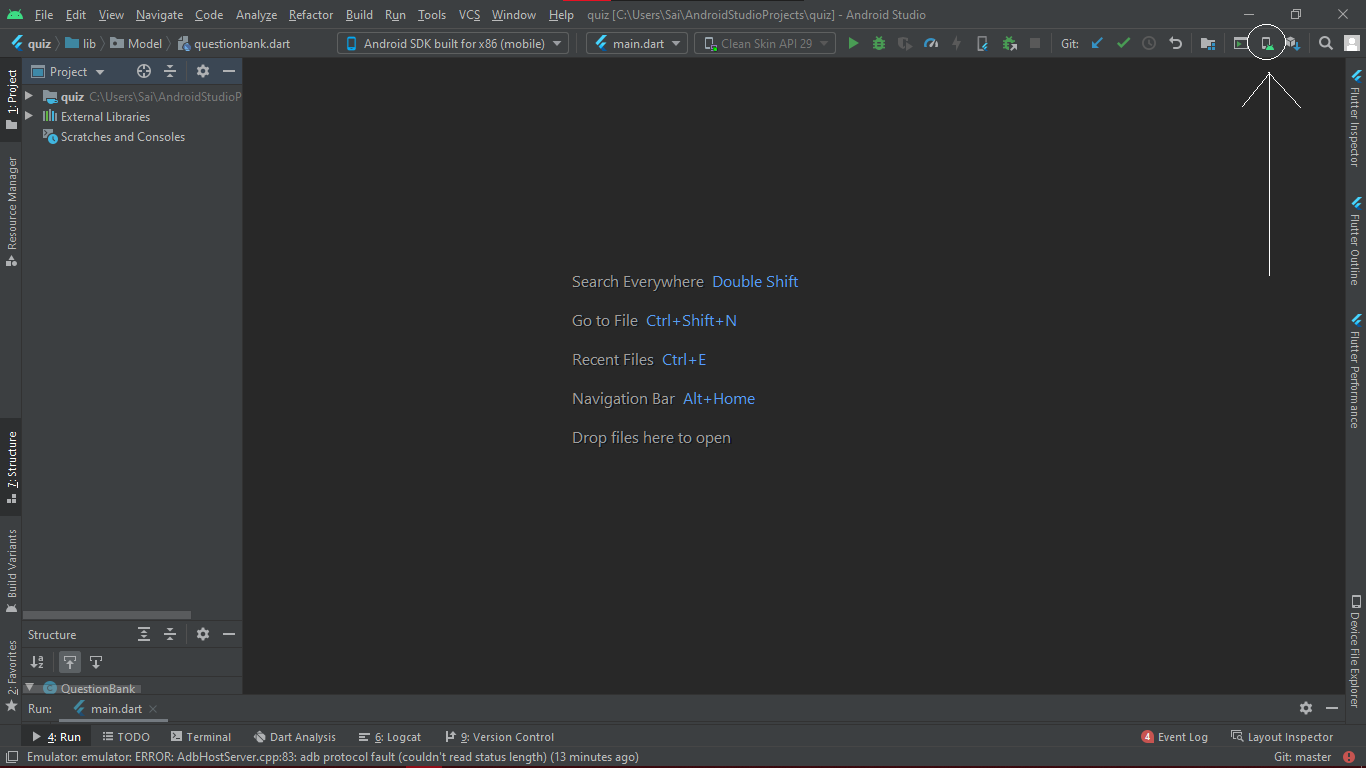Viewport: 1366px width, 768px height.
Task: Update project with the blue Git arrow
Action: (1097, 43)
